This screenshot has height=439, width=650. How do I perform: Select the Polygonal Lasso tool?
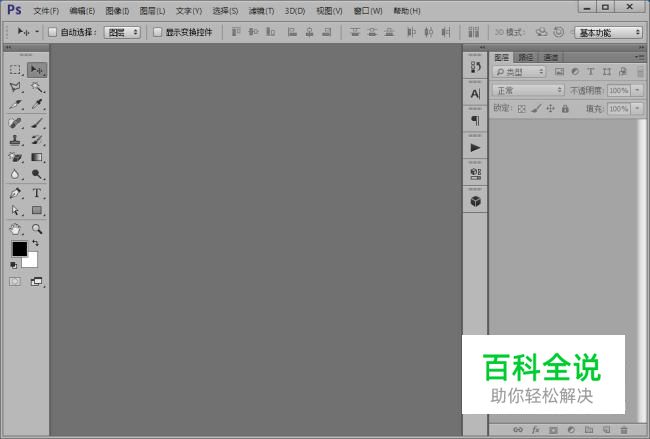click(15, 87)
